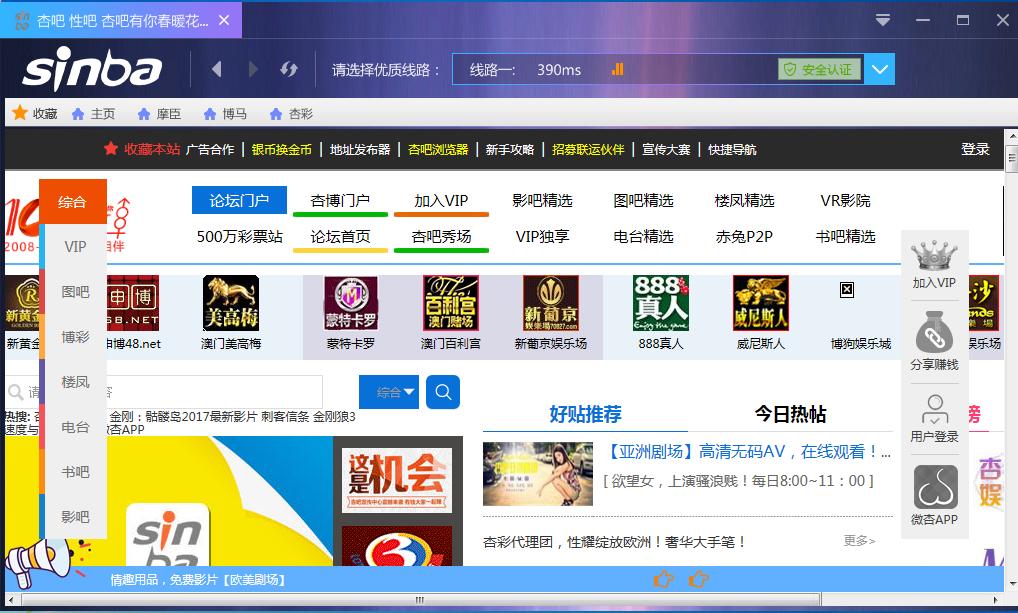Viewport: 1018px width, 613px height.
Task: Click the 论坛门户 navigation button
Action: coord(239,200)
